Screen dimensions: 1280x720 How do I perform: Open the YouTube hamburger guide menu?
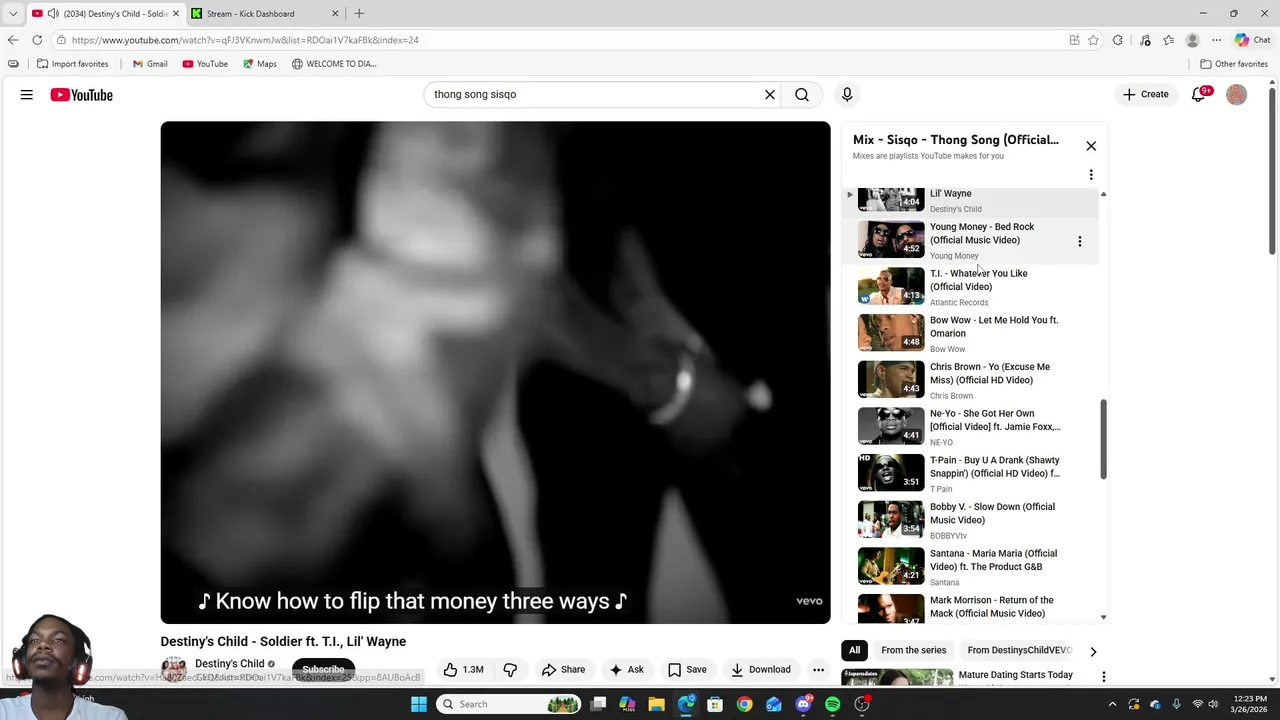27,95
